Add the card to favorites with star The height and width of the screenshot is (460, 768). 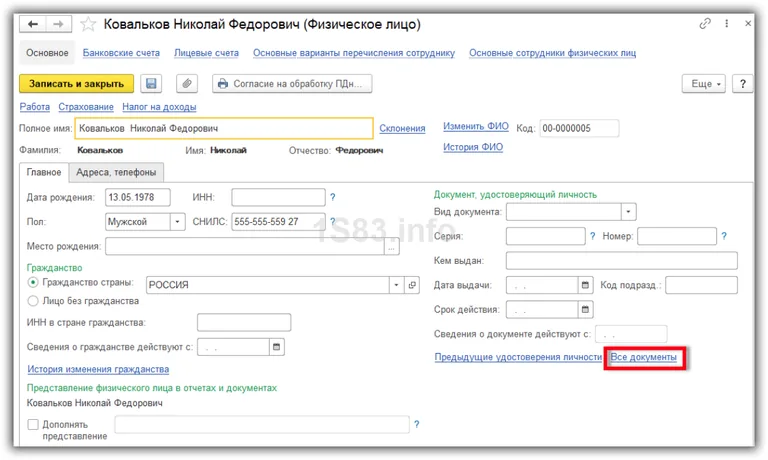click(x=89, y=23)
